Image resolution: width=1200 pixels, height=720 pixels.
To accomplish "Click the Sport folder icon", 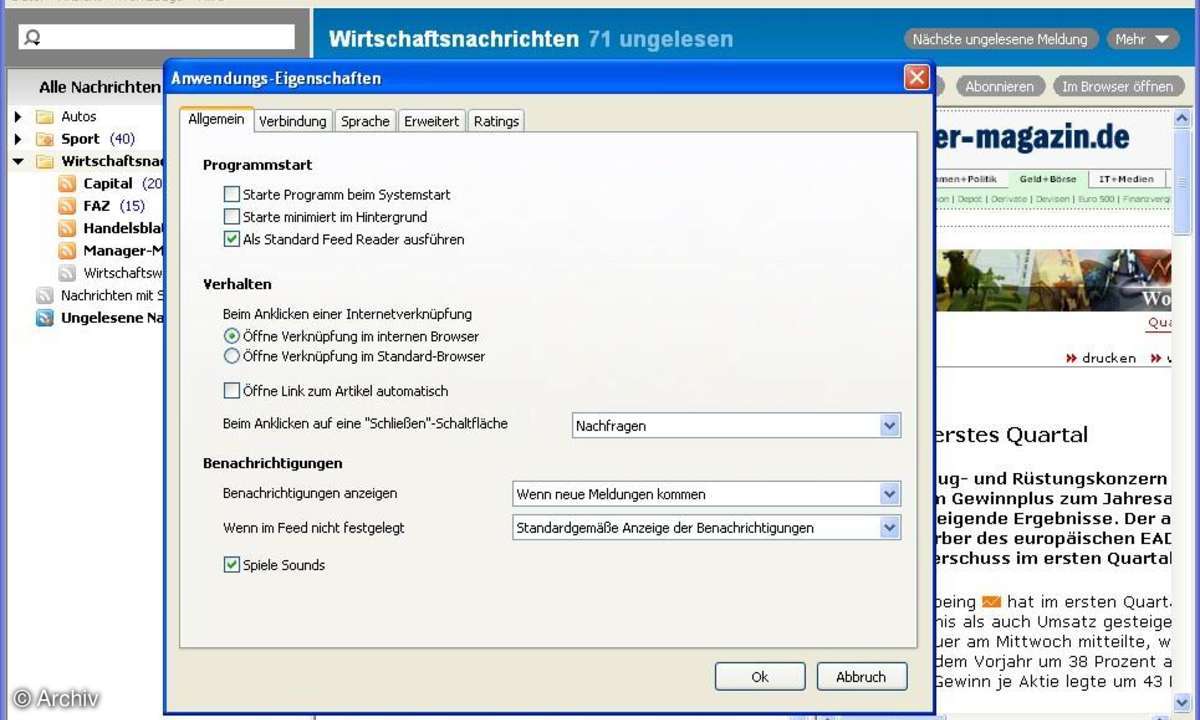I will pyautogui.click(x=44, y=139).
